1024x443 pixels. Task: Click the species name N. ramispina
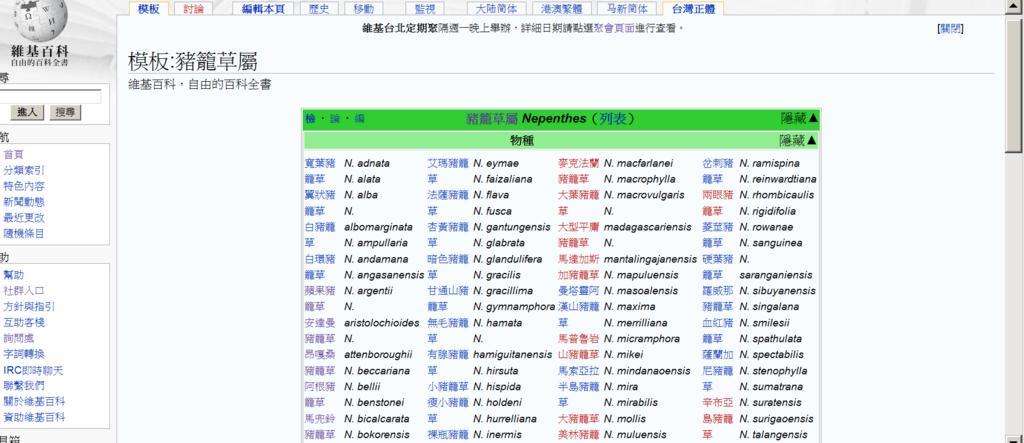(x=769, y=163)
